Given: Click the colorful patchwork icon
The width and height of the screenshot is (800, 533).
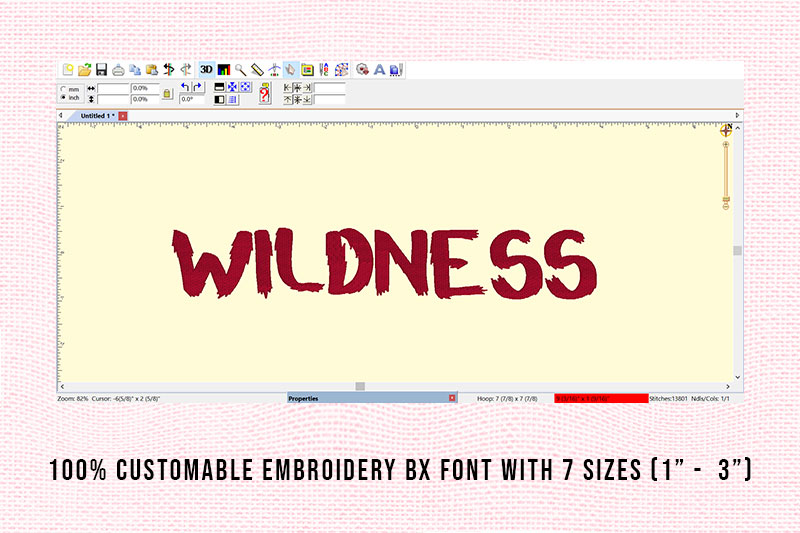Looking at the screenshot, I should (341, 70).
